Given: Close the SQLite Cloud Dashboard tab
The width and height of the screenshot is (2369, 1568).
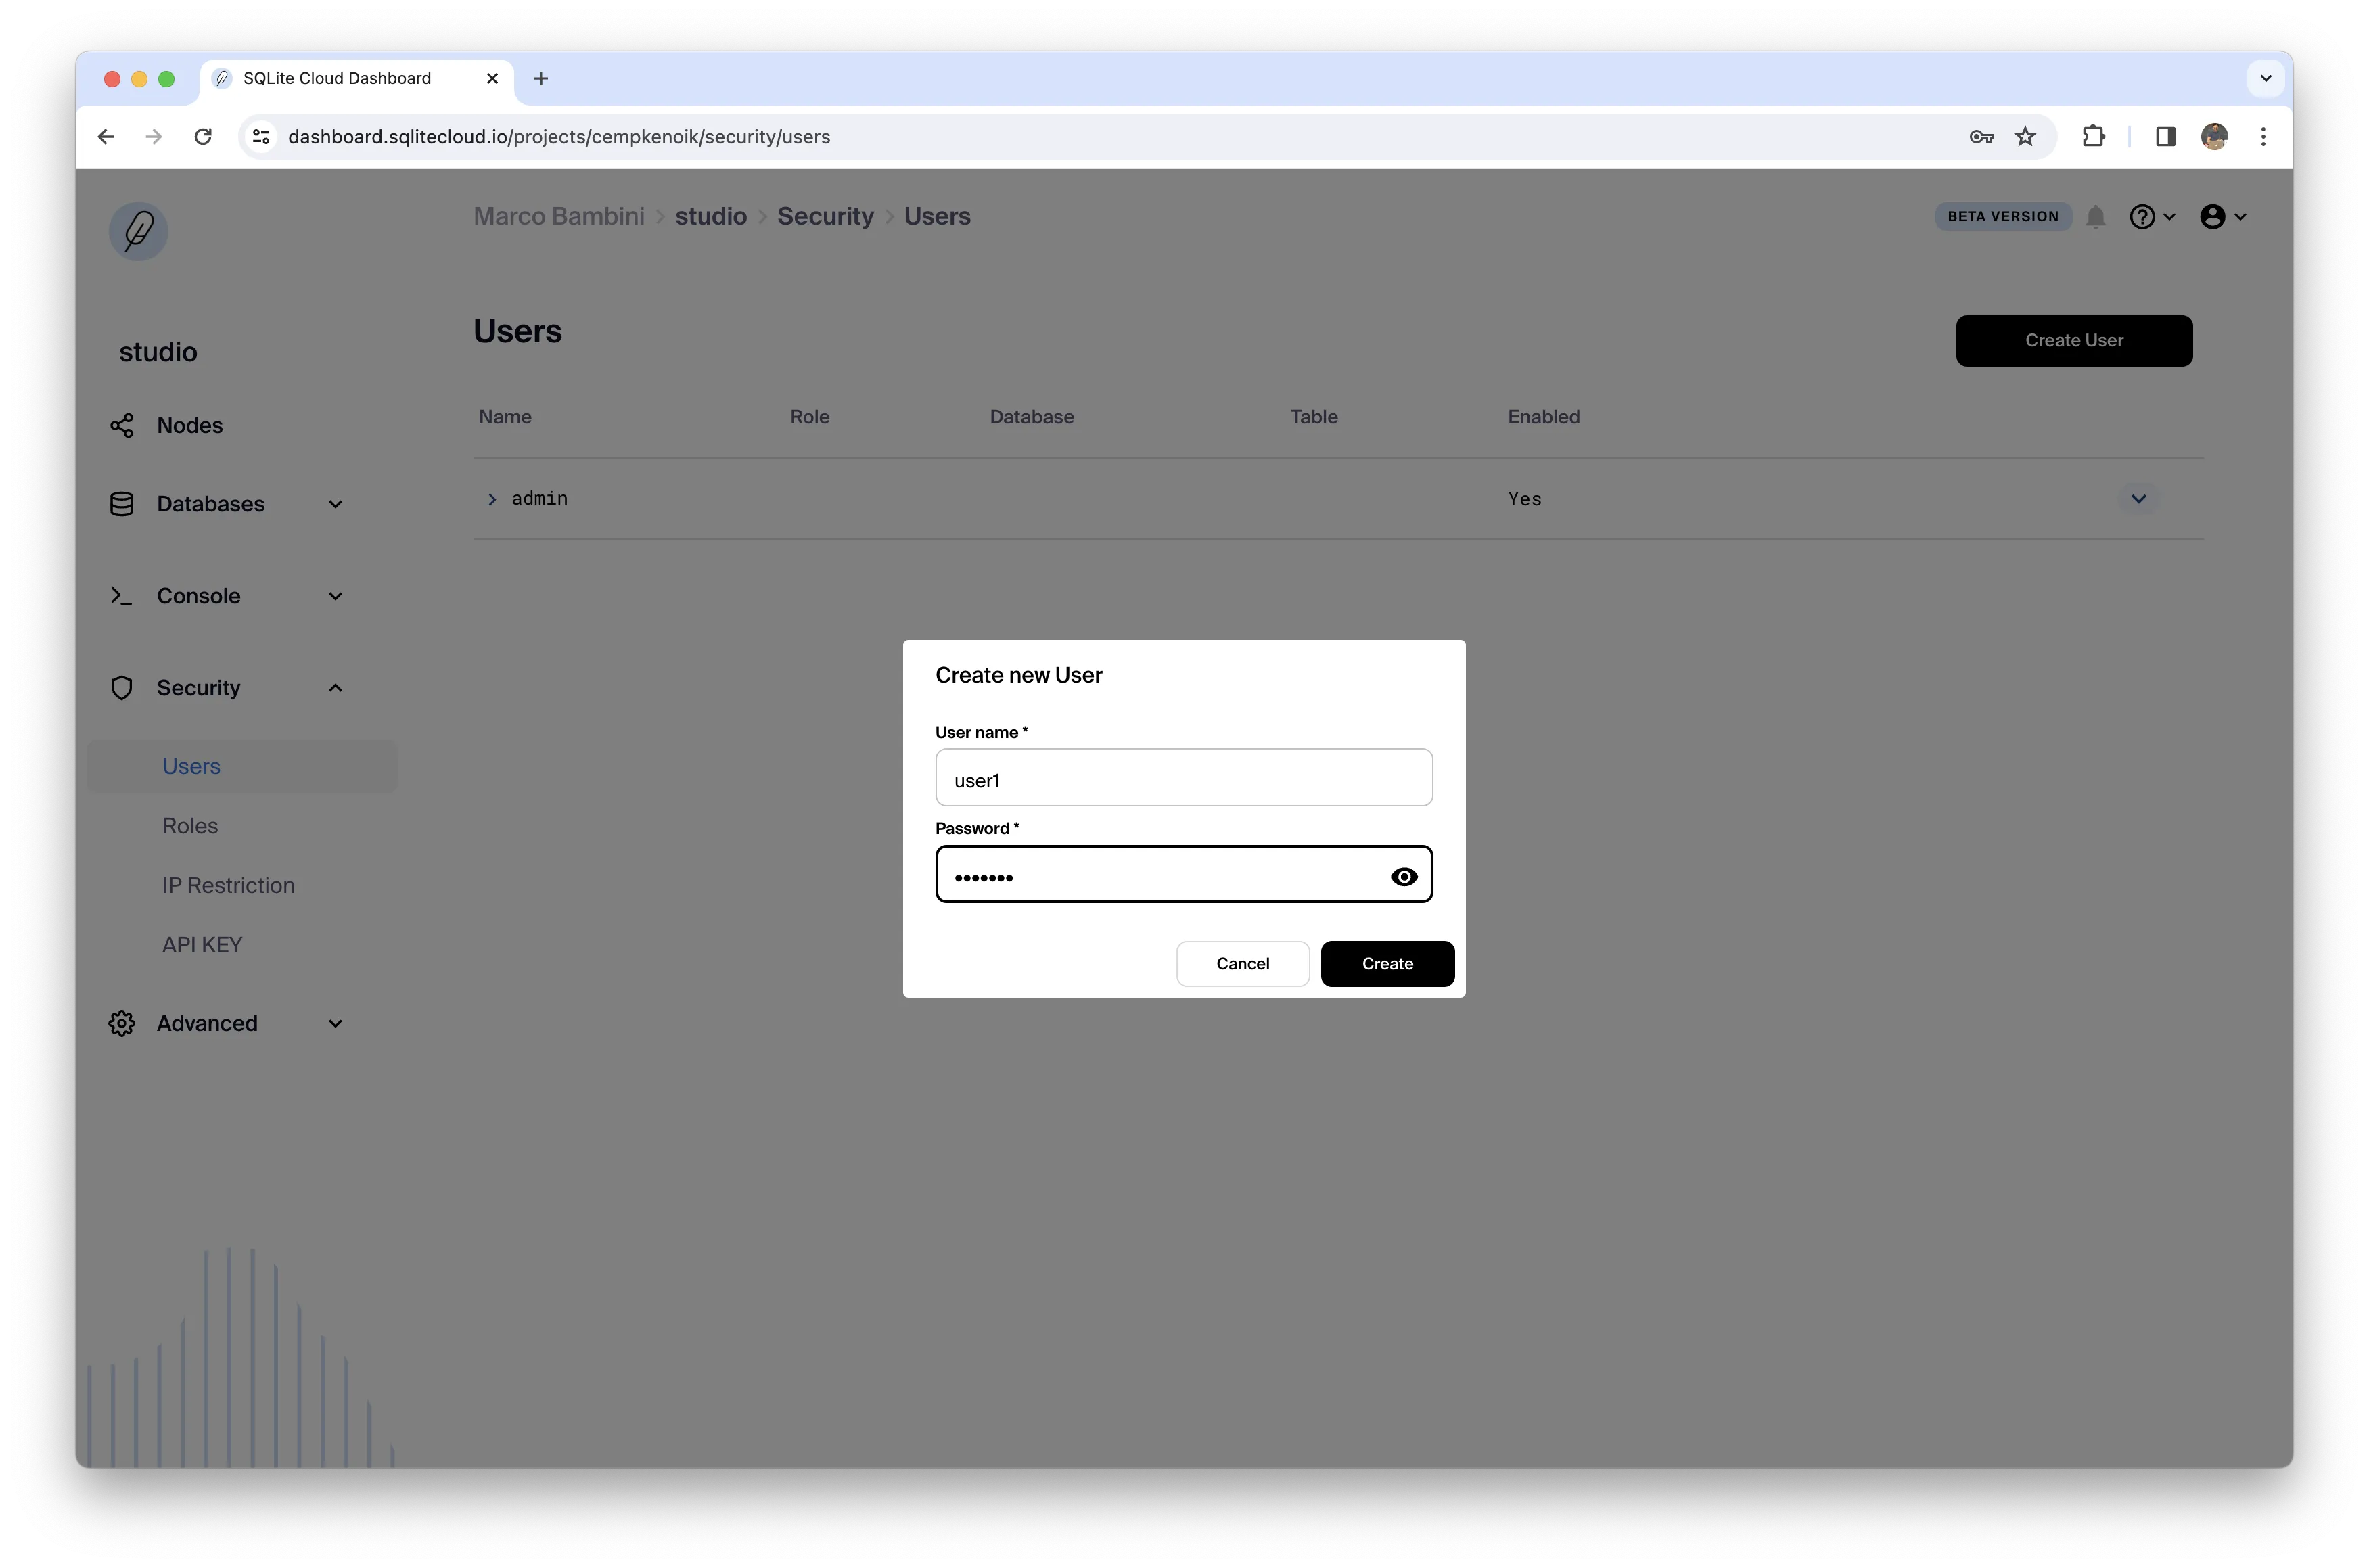Looking at the screenshot, I should (x=492, y=78).
